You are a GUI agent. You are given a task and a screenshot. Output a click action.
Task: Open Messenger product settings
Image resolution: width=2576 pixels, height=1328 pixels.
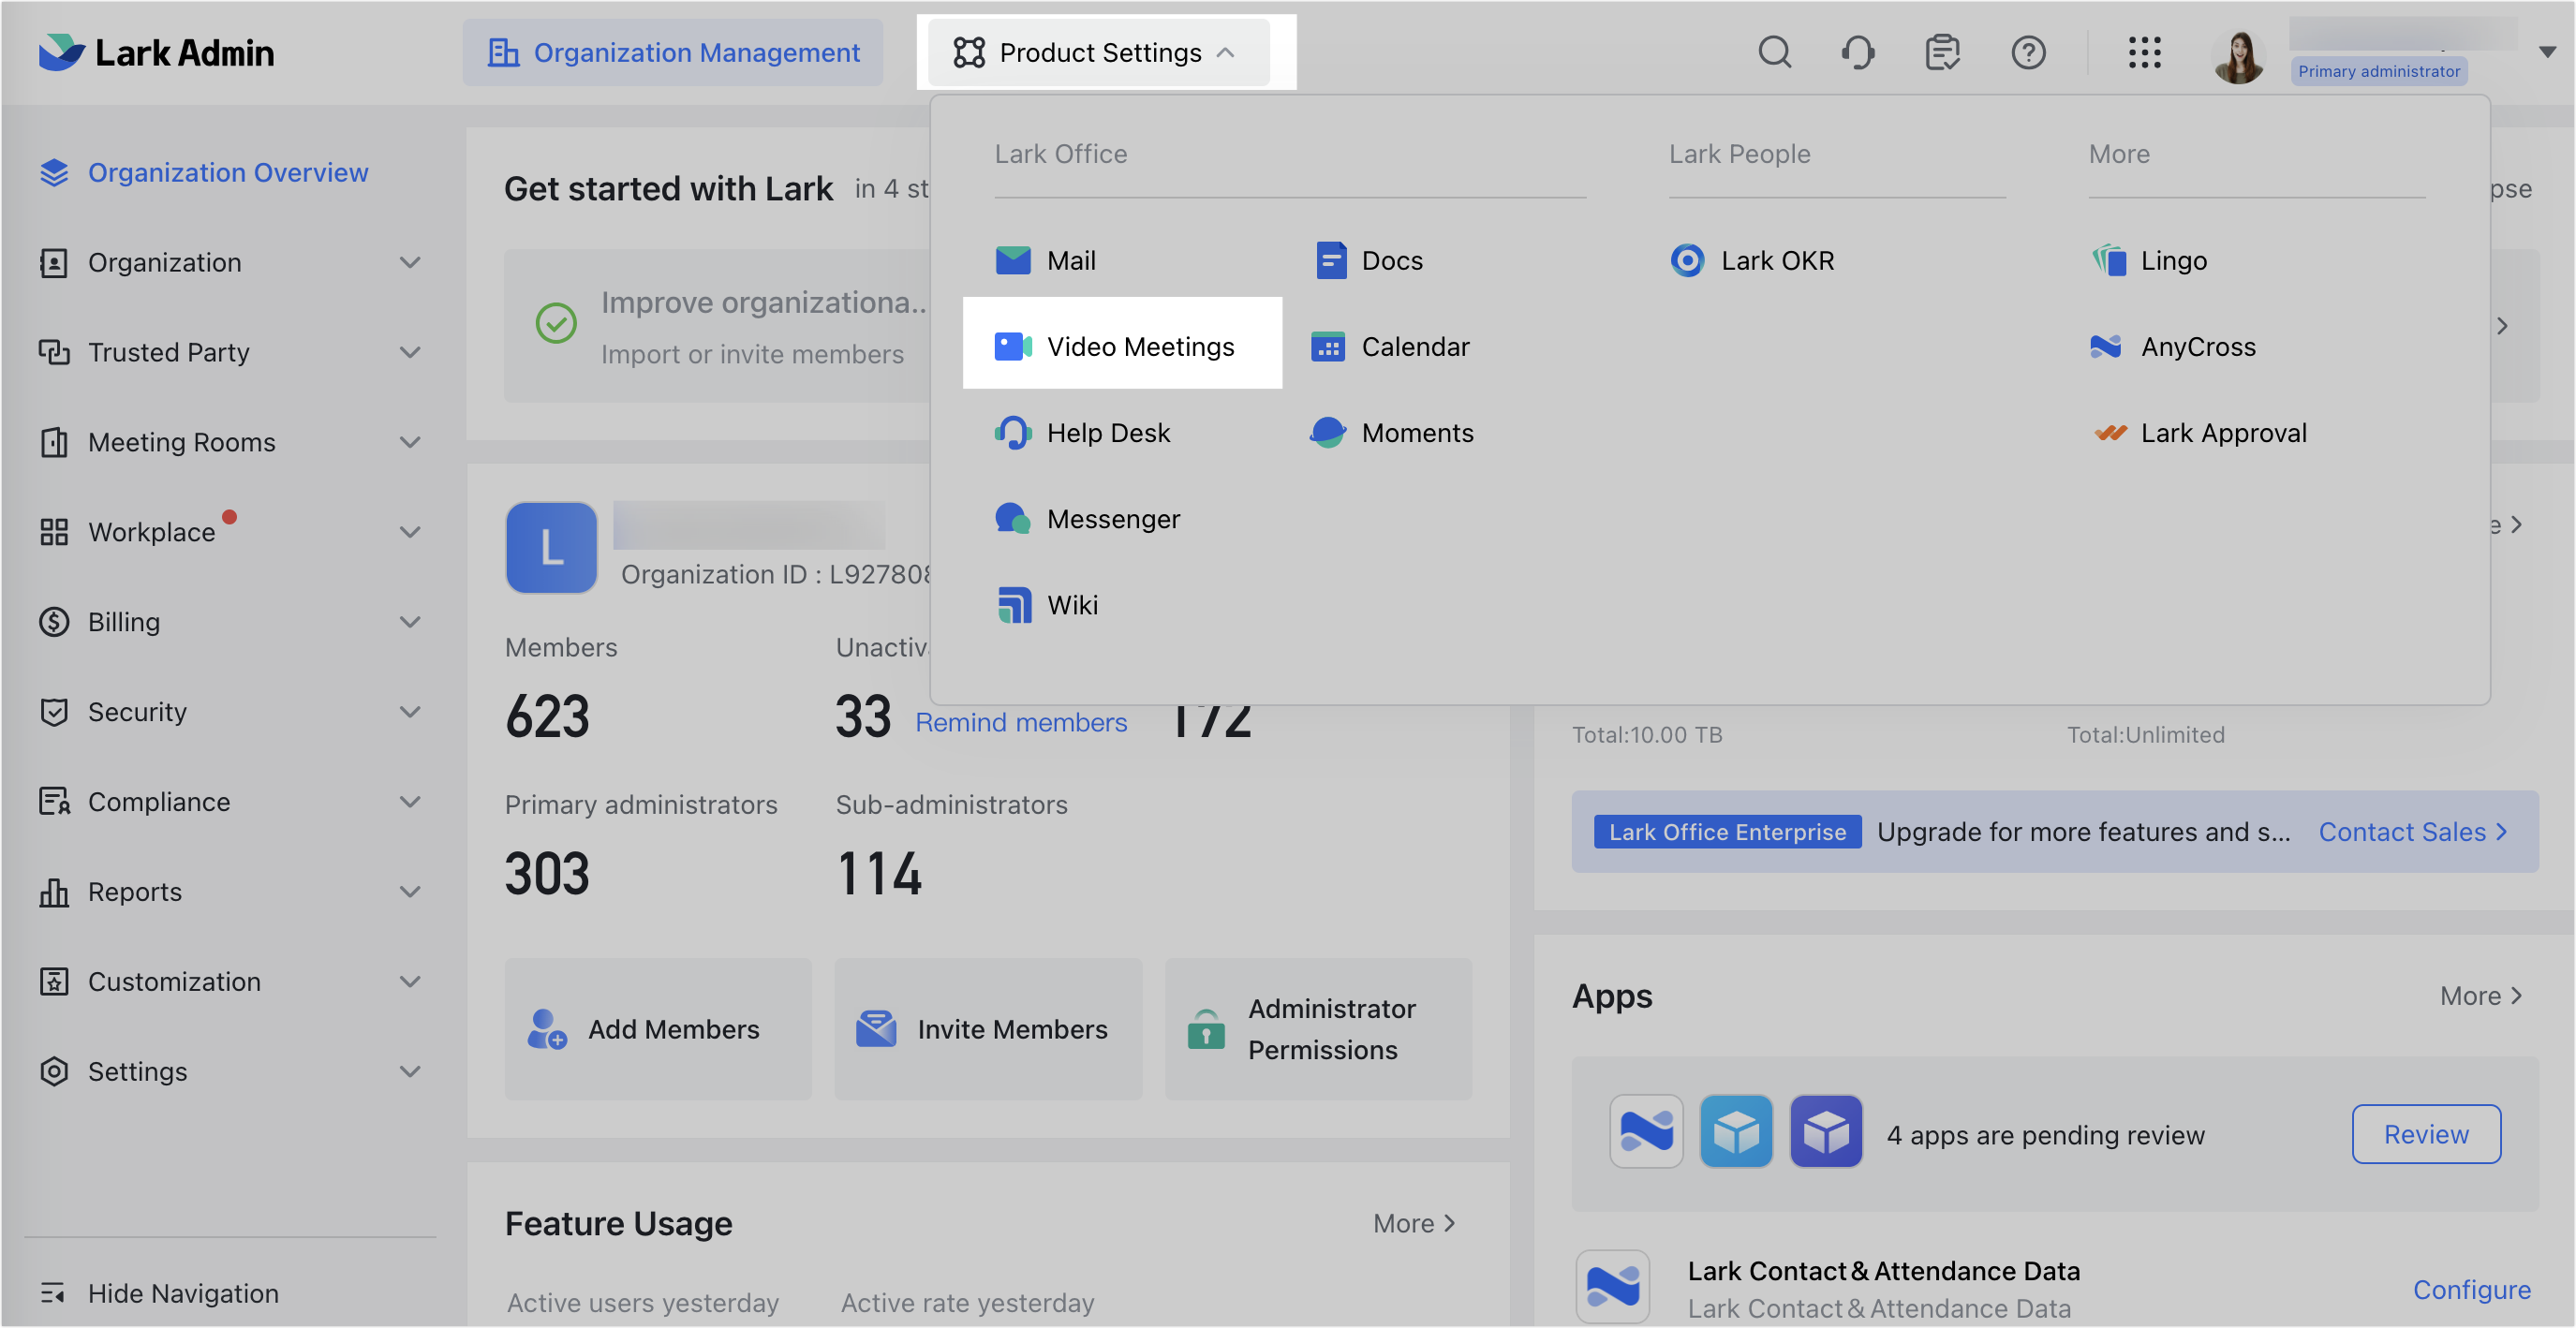1088,519
